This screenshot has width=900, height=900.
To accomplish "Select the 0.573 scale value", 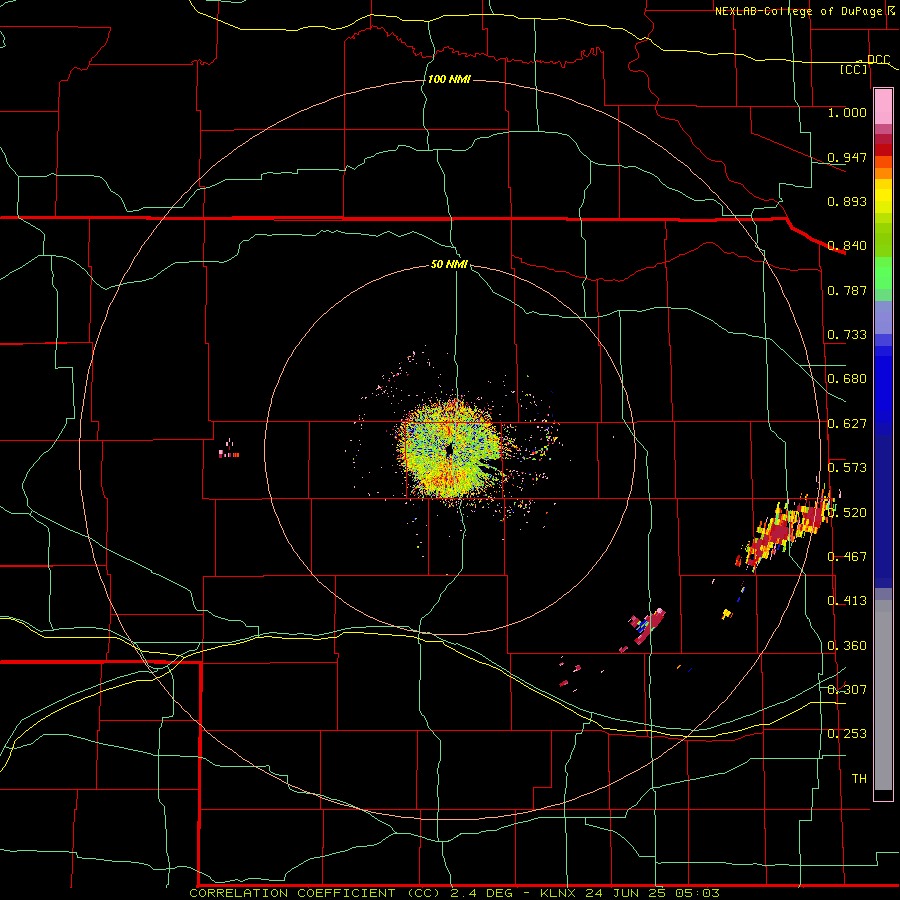I will [x=847, y=468].
